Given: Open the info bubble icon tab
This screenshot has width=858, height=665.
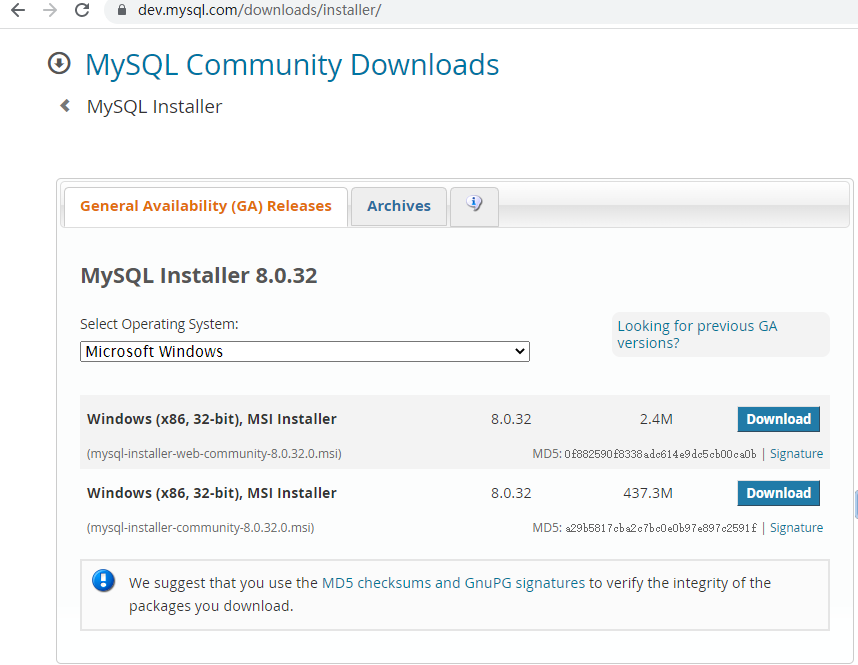Looking at the screenshot, I should [474, 205].
